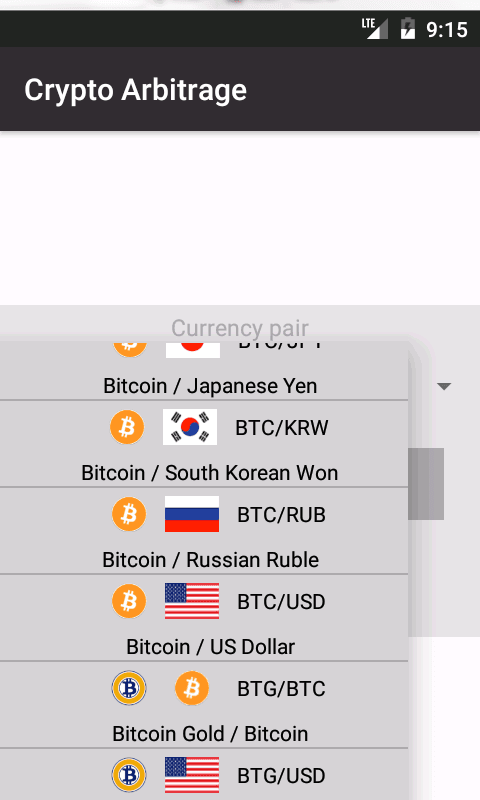
Task: Tap the Japanese flag icon
Action: [193, 349]
